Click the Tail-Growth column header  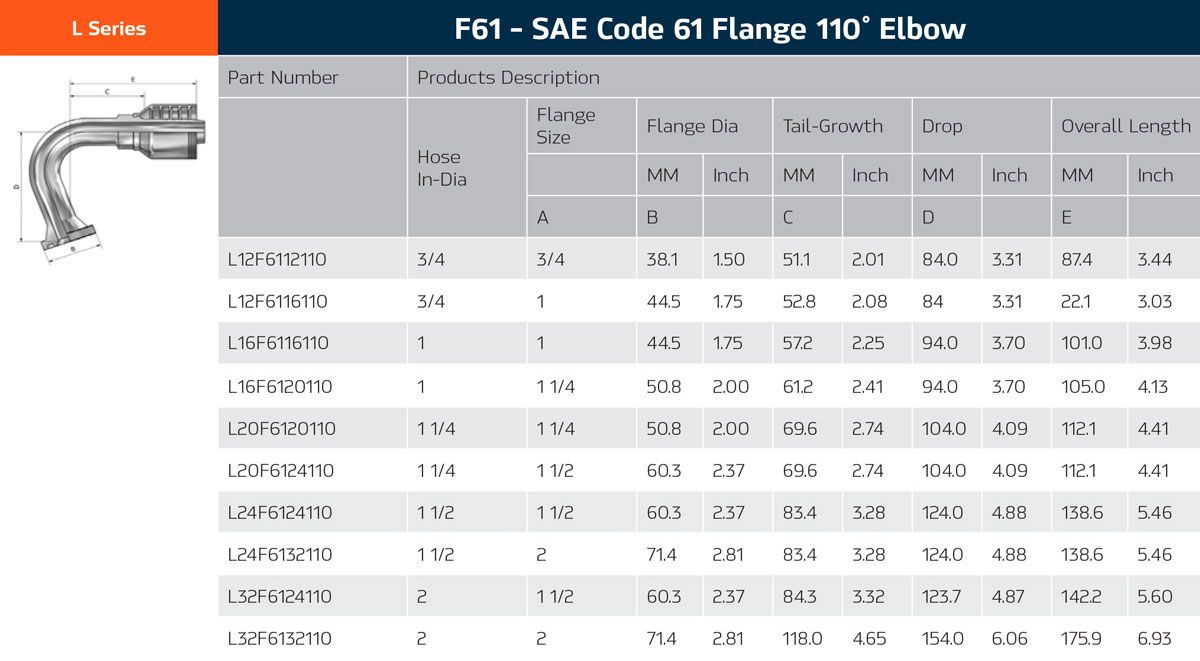pyautogui.click(x=832, y=126)
